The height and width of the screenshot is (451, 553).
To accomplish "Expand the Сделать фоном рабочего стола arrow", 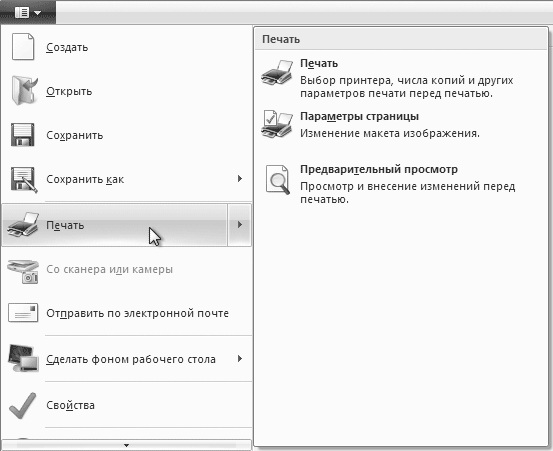I will point(240,359).
